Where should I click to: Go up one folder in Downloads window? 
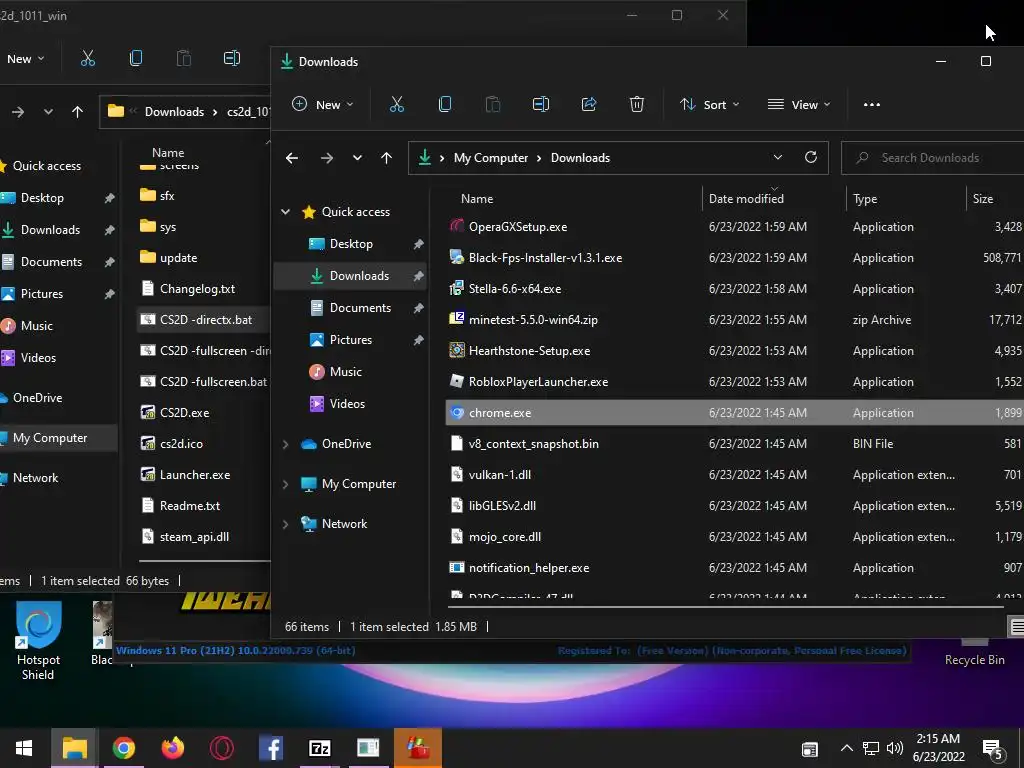coord(387,158)
